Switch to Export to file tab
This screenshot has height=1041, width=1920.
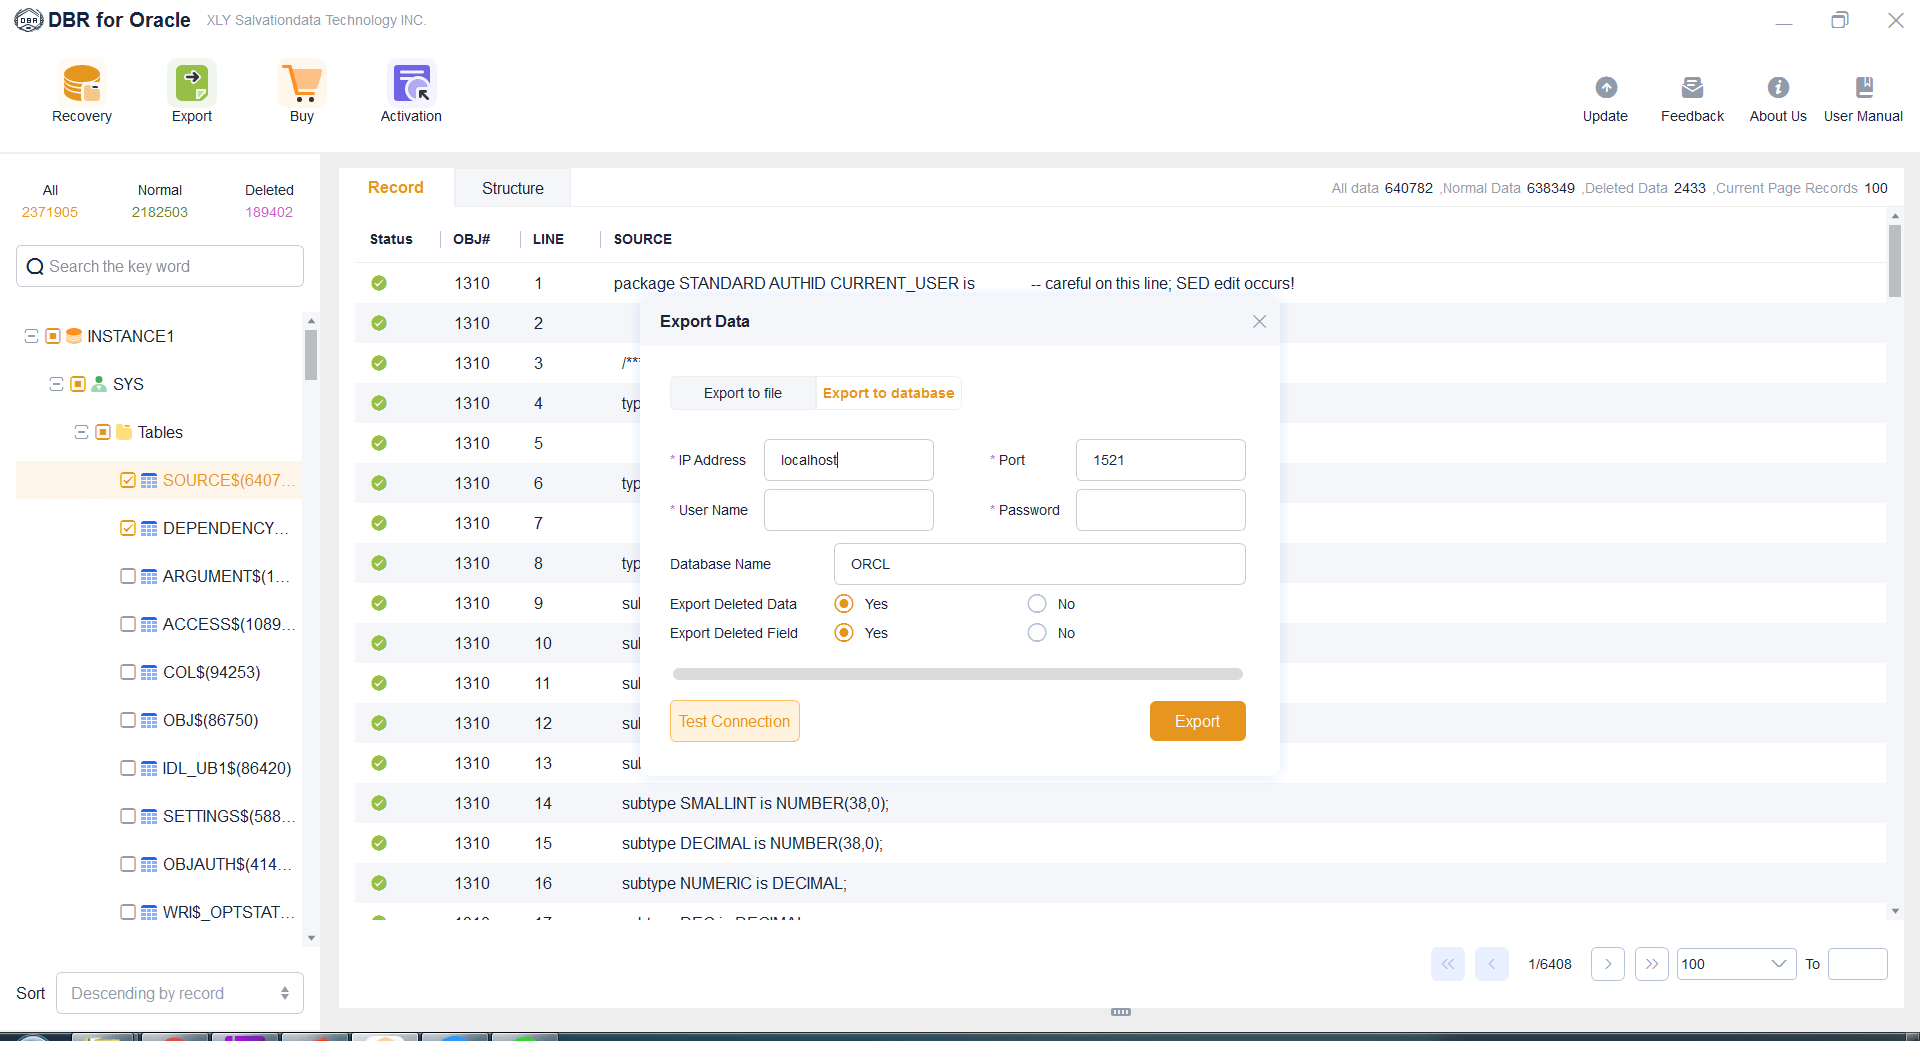(743, 393)
